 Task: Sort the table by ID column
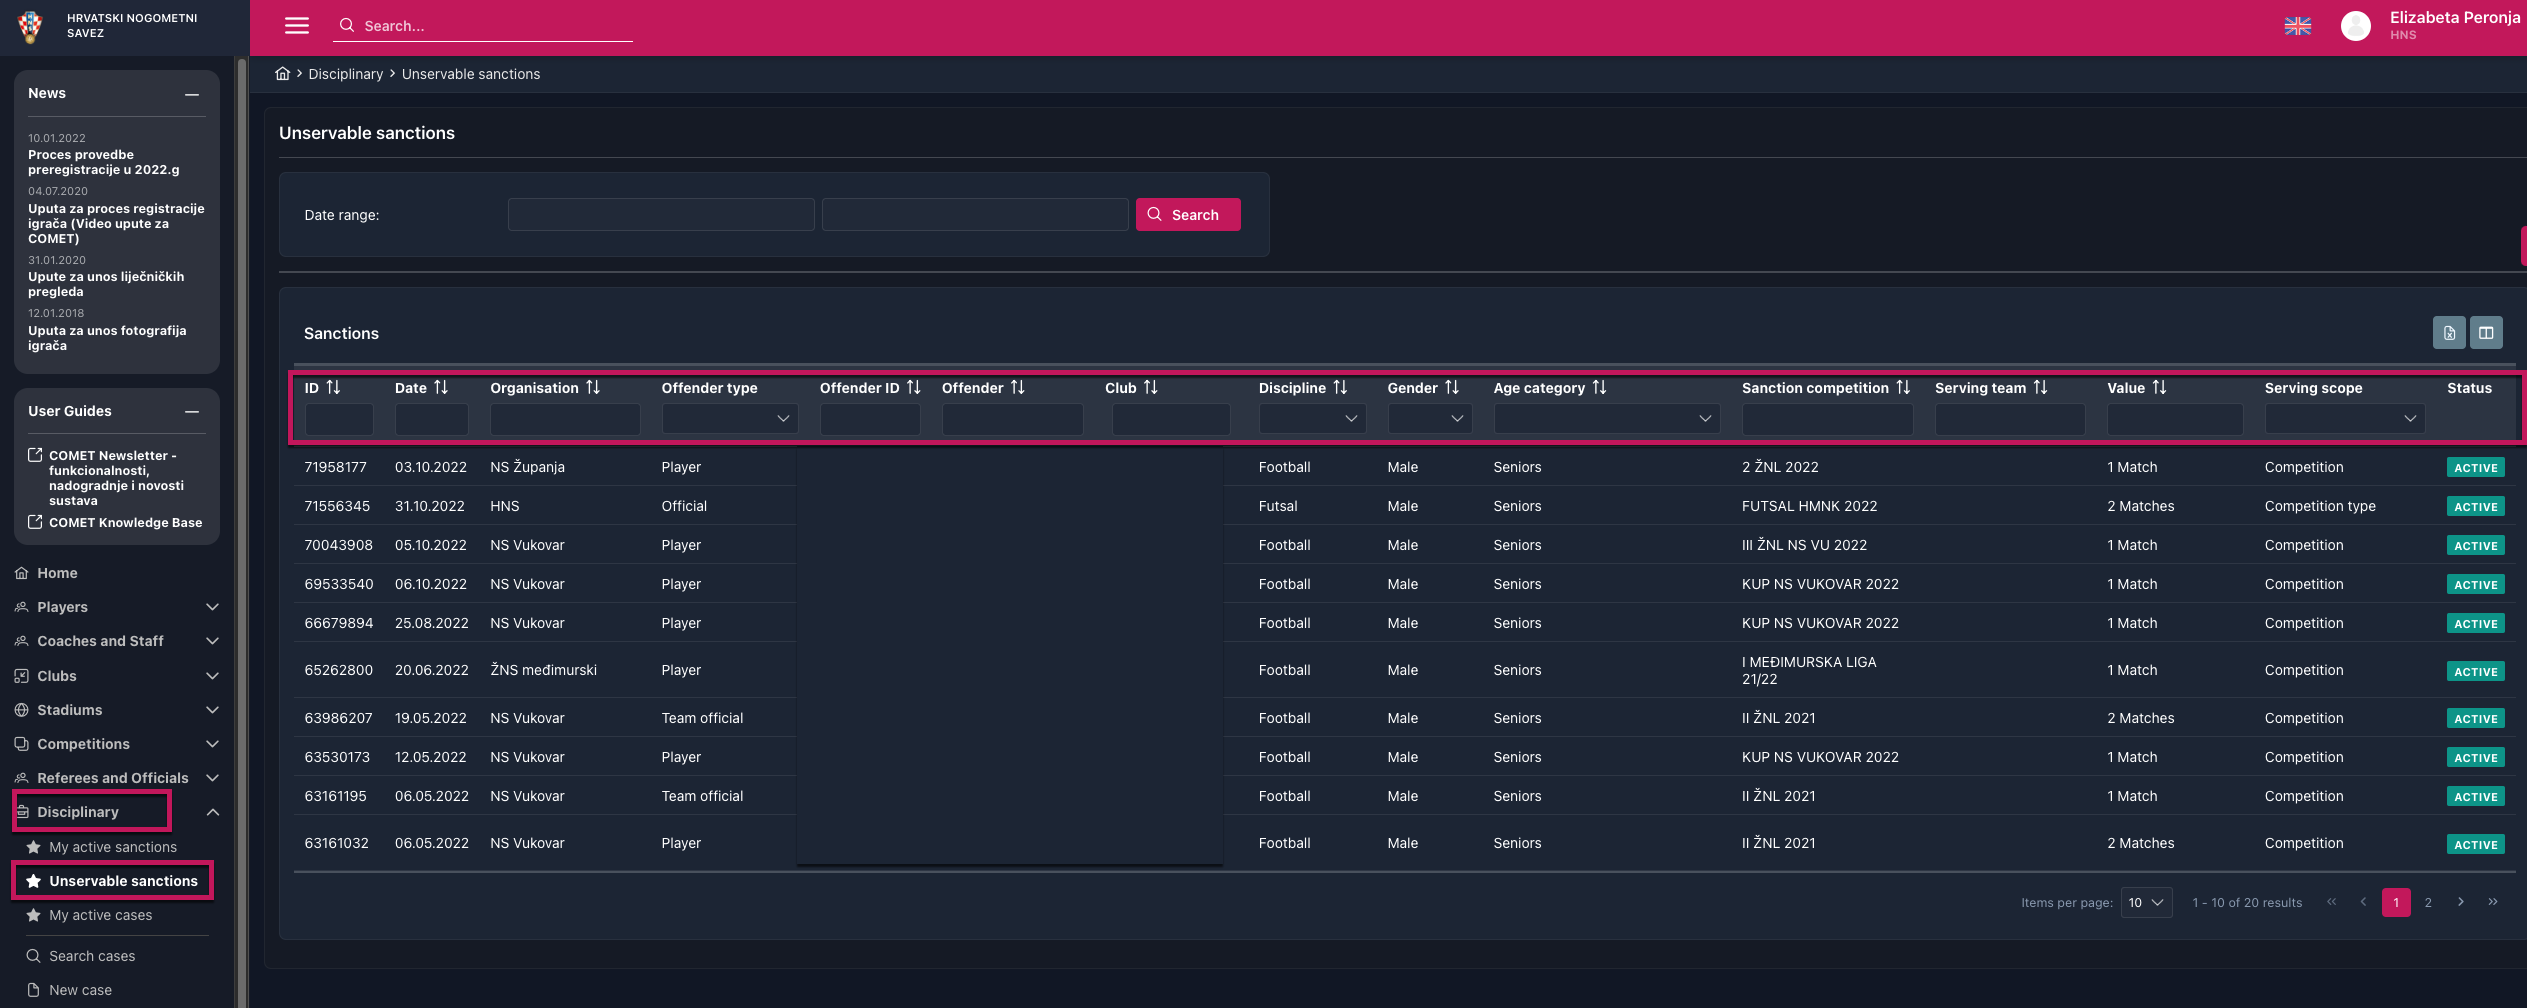click(333, 388)
